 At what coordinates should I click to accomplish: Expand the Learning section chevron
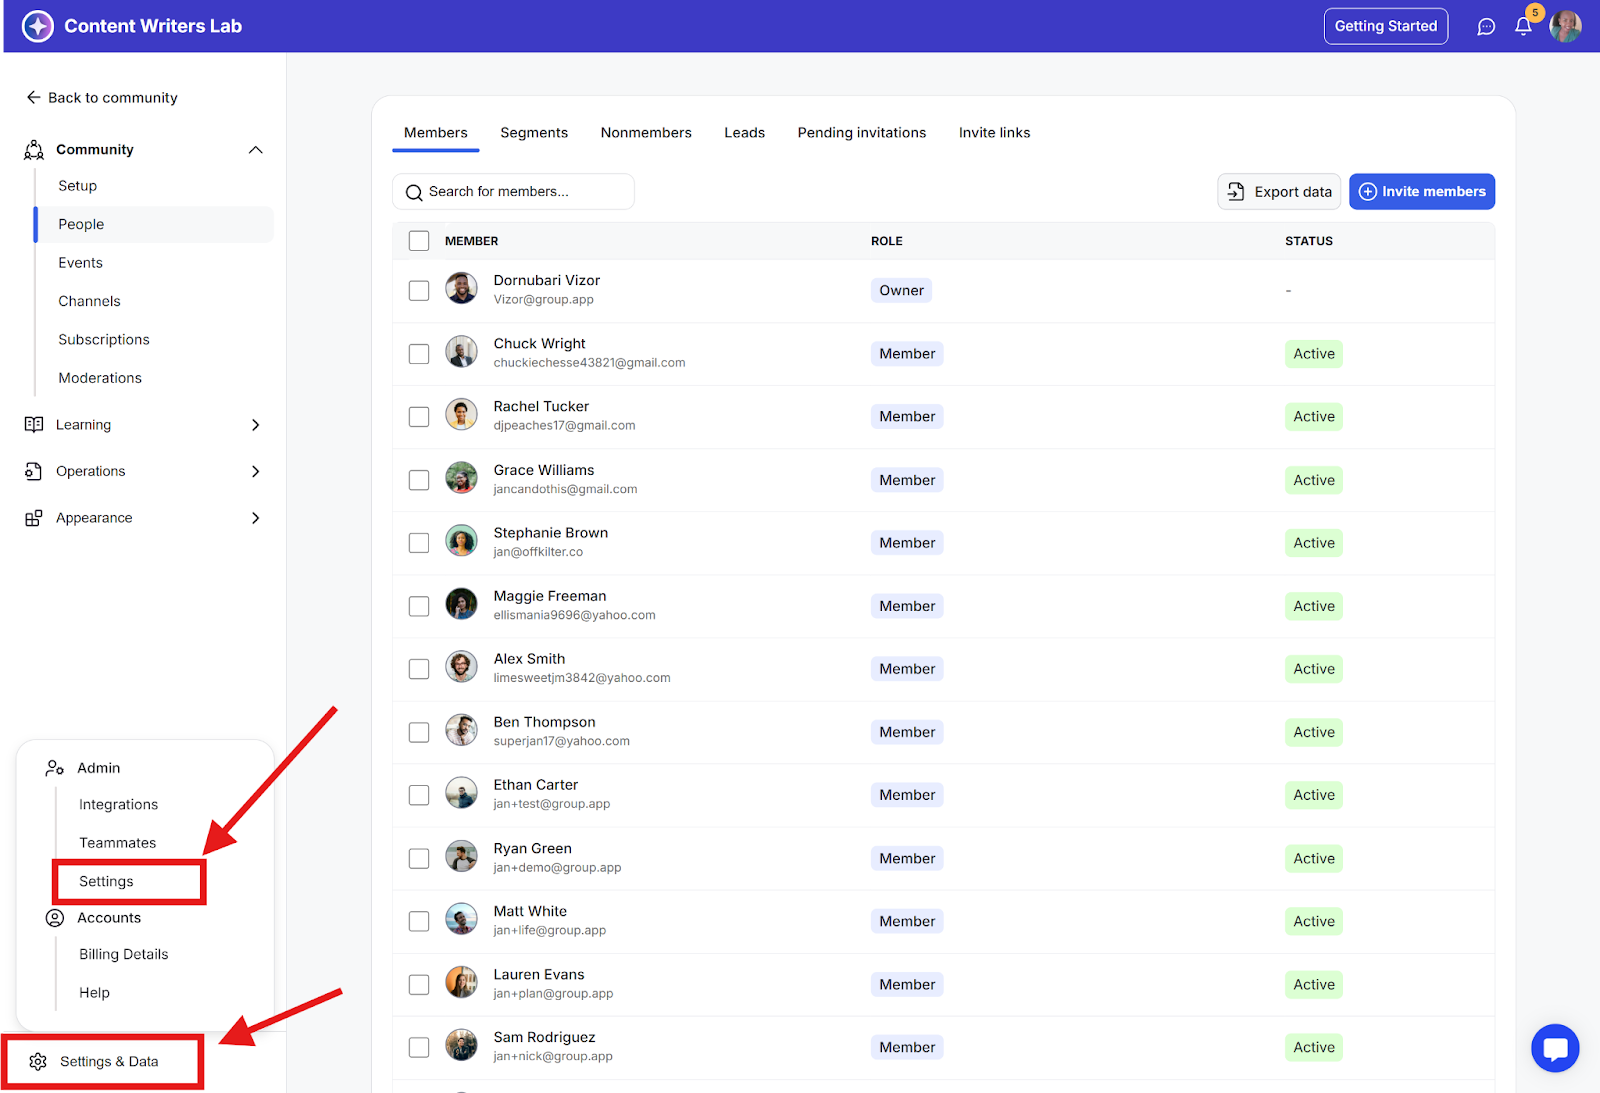click(256, 425)
